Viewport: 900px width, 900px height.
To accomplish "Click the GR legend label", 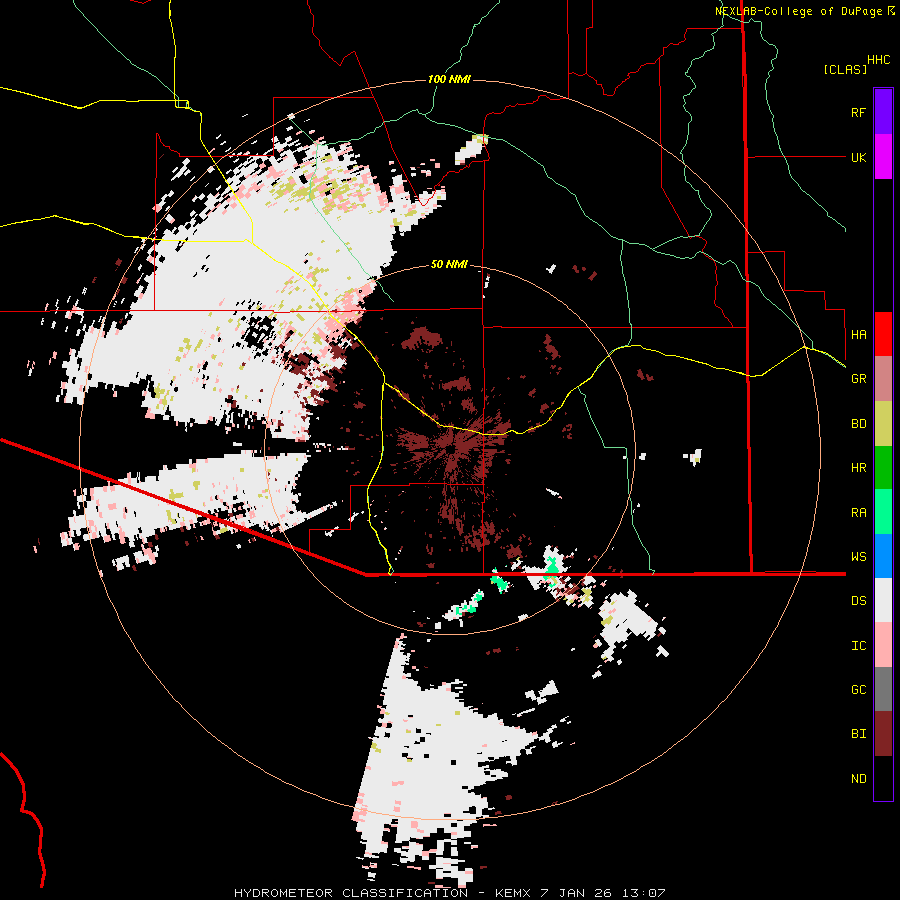I will tap(858, 378).
